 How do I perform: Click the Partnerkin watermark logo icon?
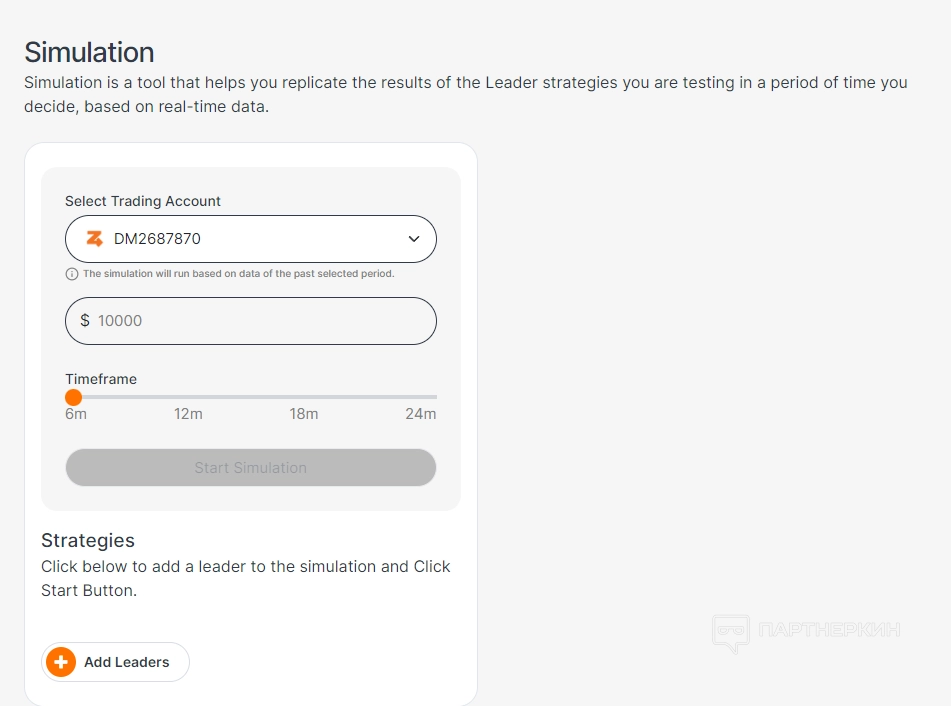point(731,633)
